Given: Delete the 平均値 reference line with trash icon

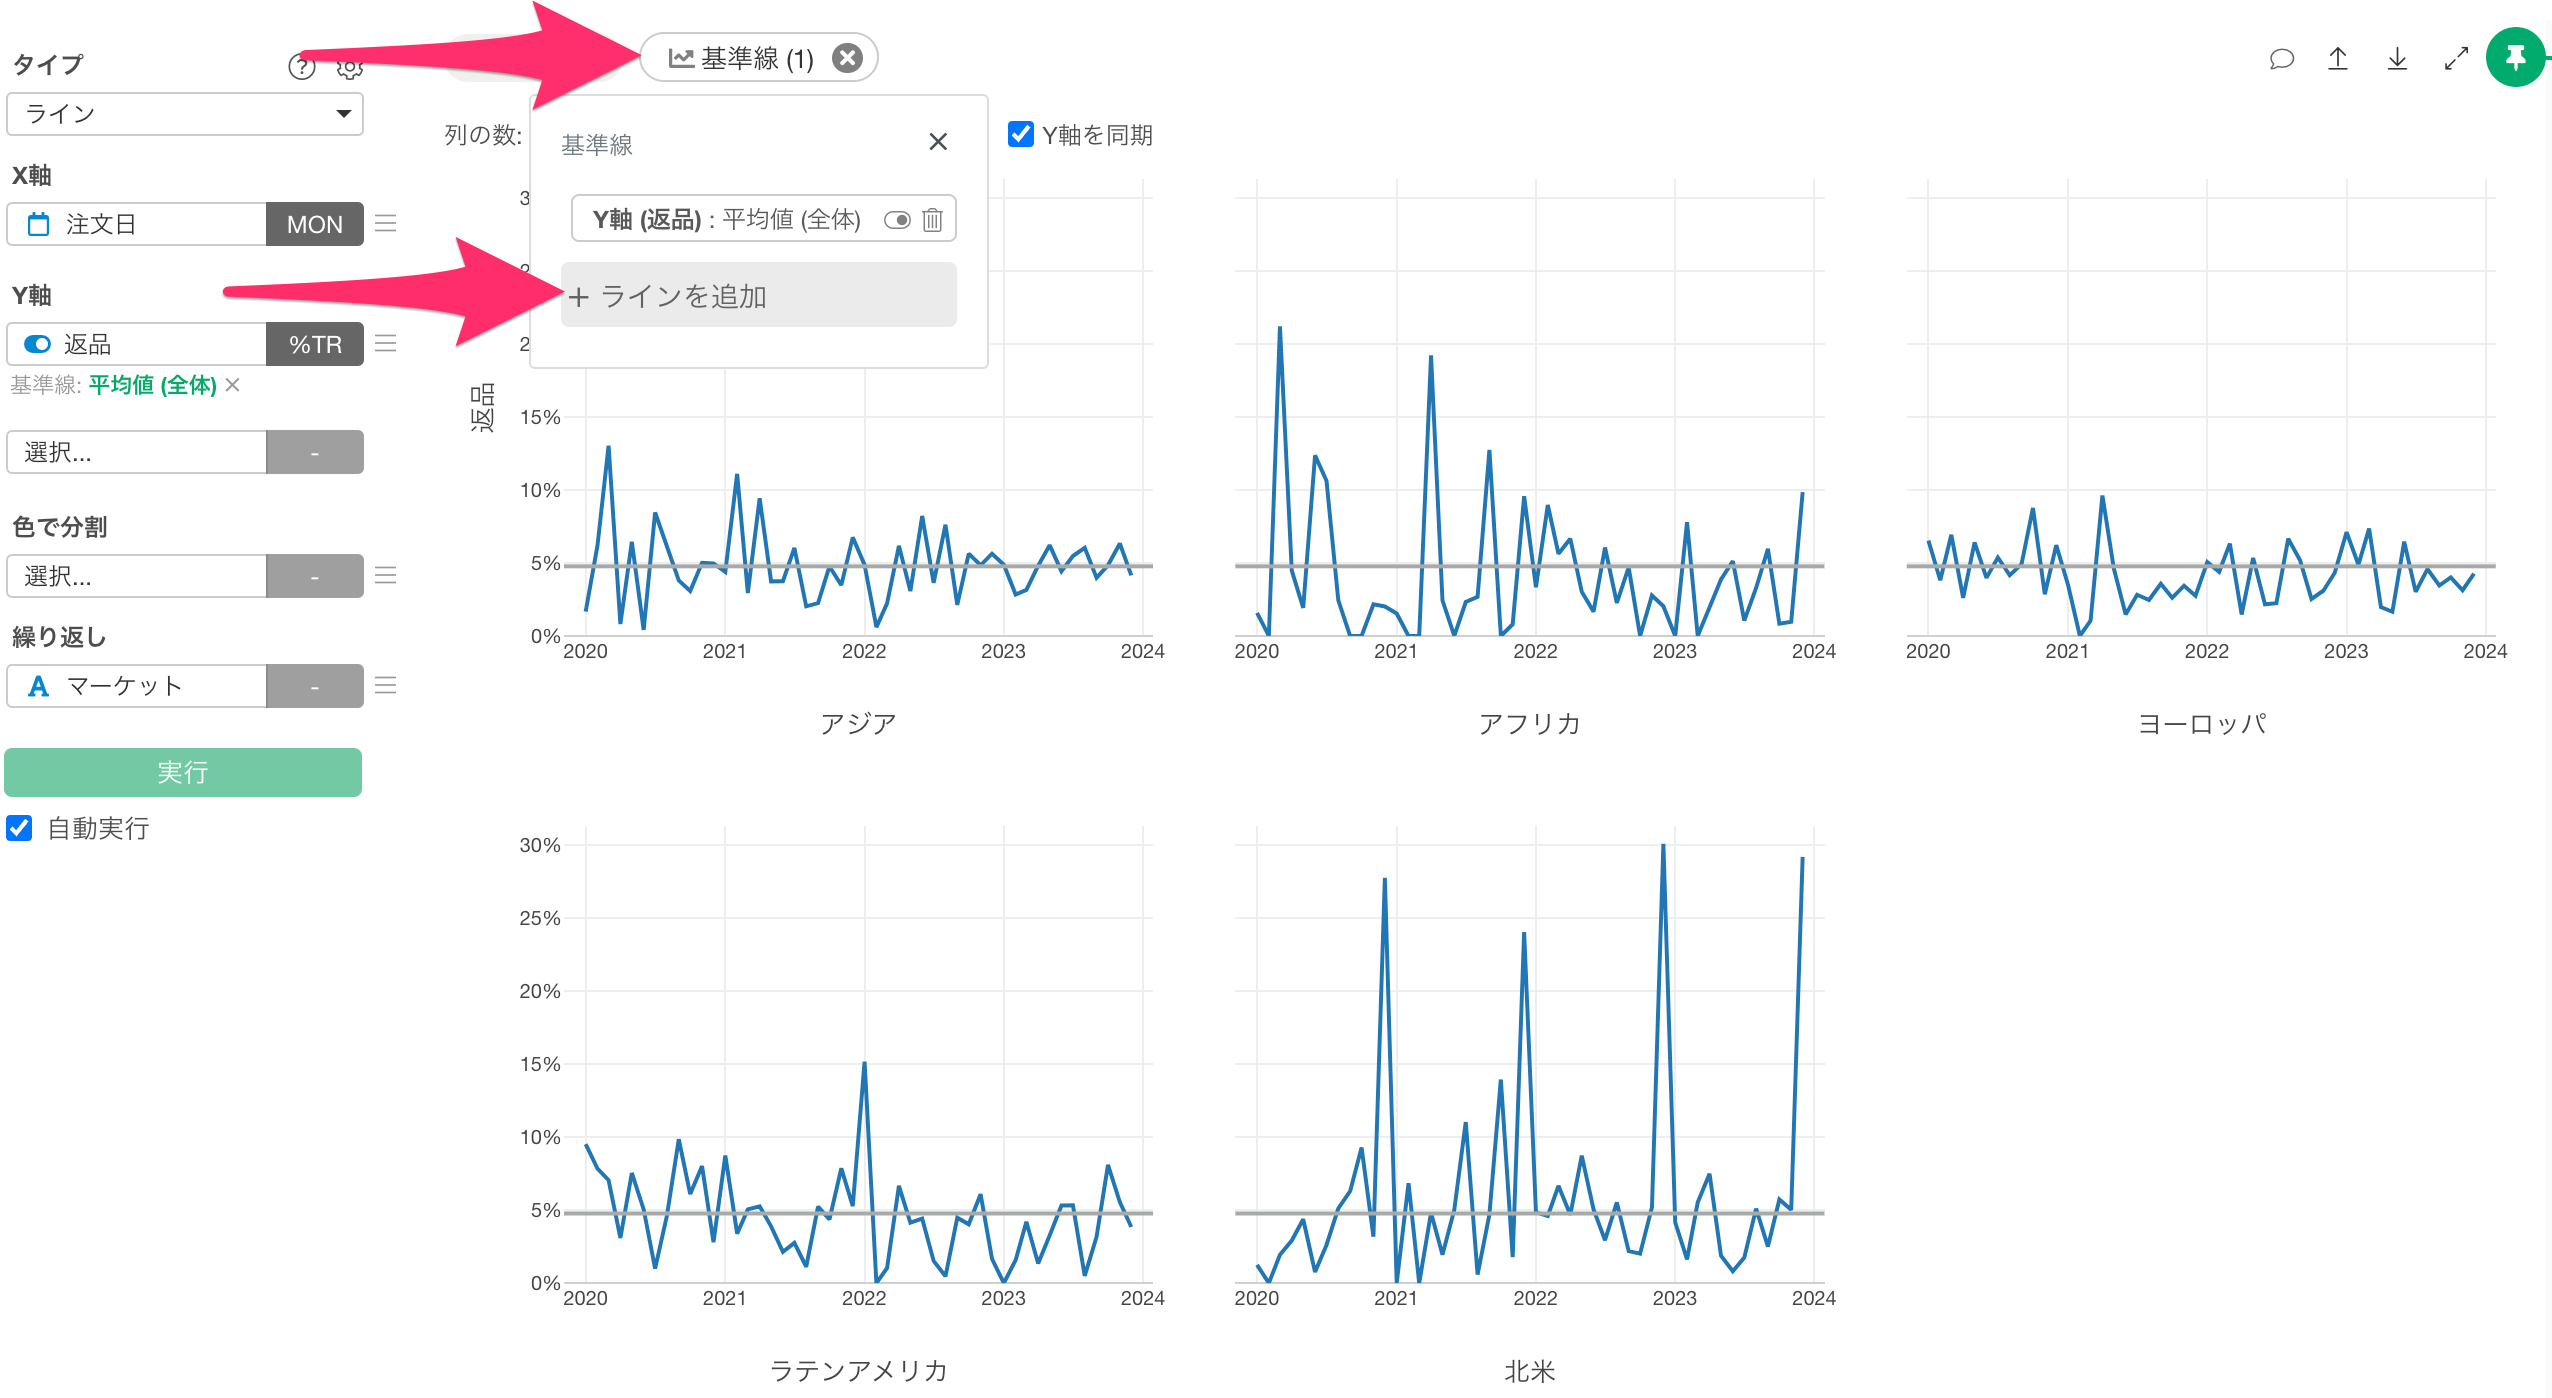Looking at the screenshot, I should 932,219.
